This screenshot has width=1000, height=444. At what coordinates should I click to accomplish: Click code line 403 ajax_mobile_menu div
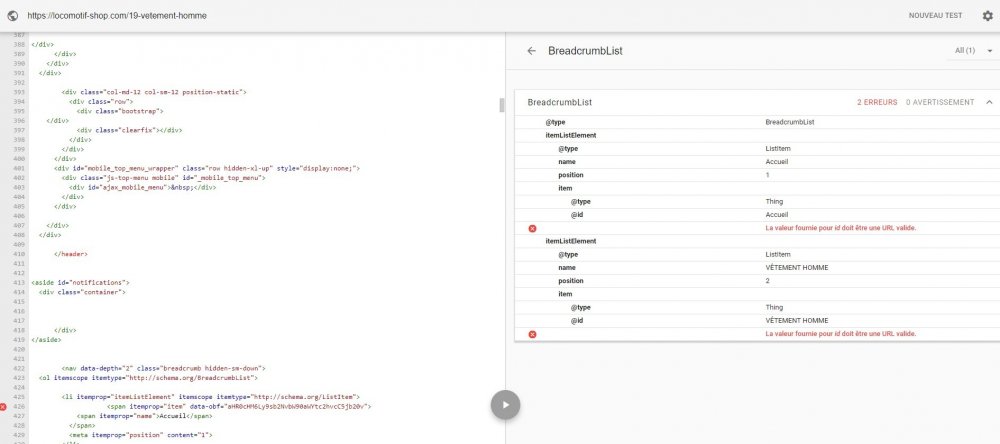pyautogui.click(x=143, y=188)
